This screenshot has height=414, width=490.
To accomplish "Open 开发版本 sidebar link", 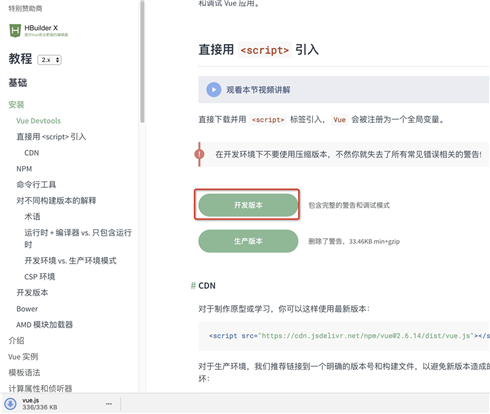I will [32, 293].
